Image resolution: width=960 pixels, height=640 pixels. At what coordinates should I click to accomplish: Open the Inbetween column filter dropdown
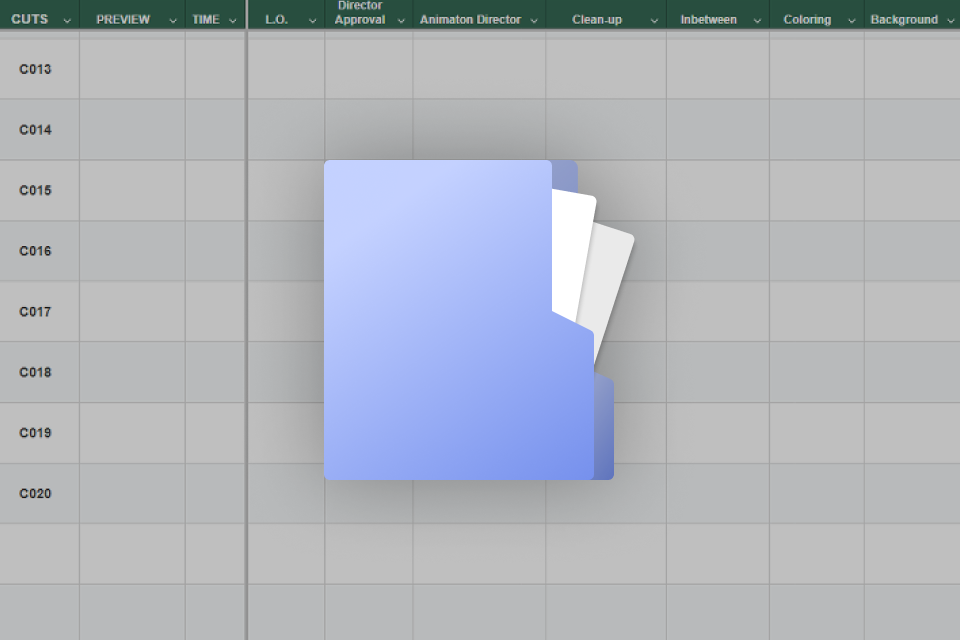point(757,20)
